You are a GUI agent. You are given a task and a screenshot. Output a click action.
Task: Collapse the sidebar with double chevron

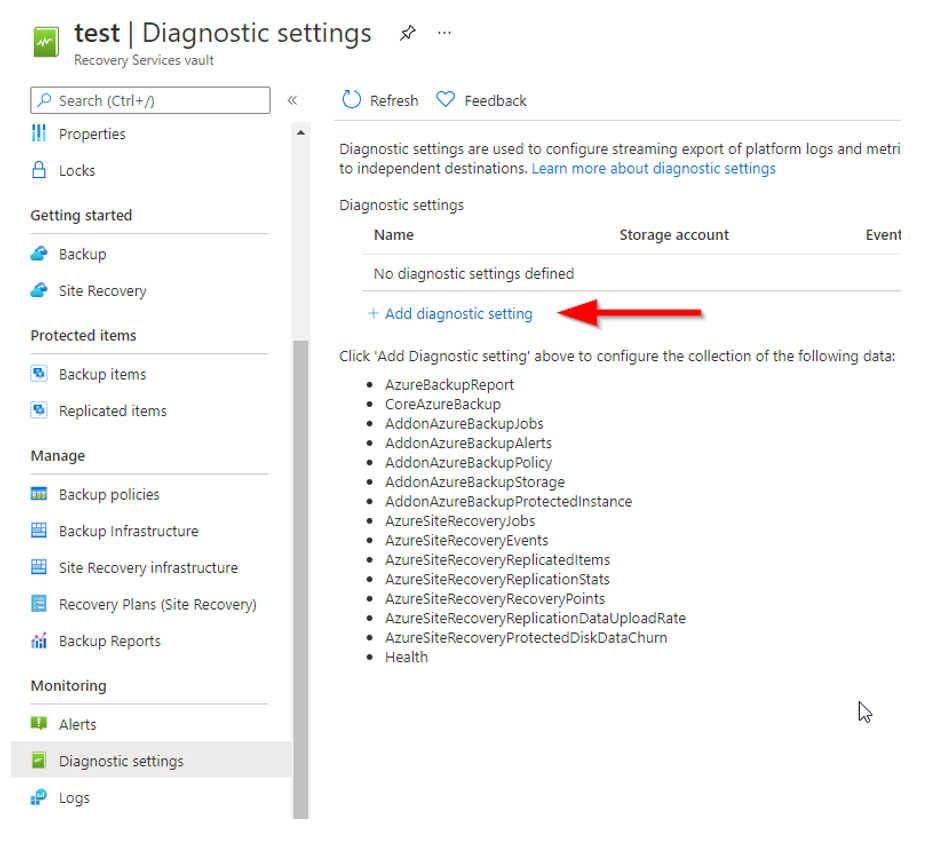pyautogui.click(x=292, y=100)
